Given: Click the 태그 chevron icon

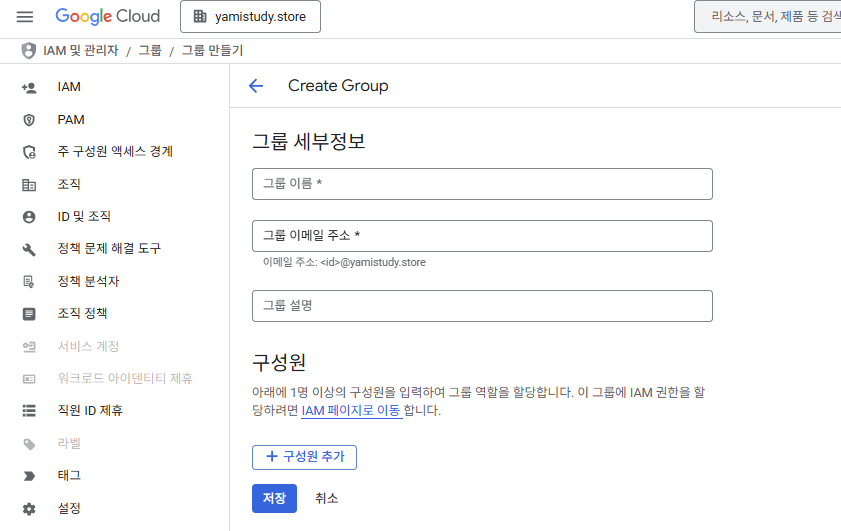Looking at the screenshot, I should (x=29, y=476).
